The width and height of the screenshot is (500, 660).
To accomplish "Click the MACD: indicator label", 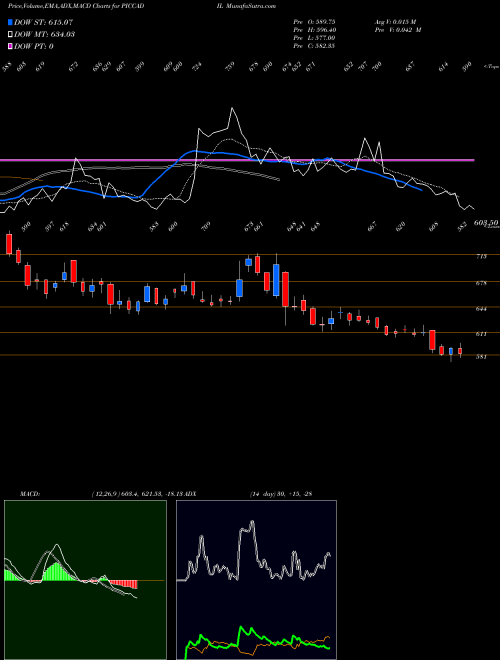I will (x=29, y=494).
